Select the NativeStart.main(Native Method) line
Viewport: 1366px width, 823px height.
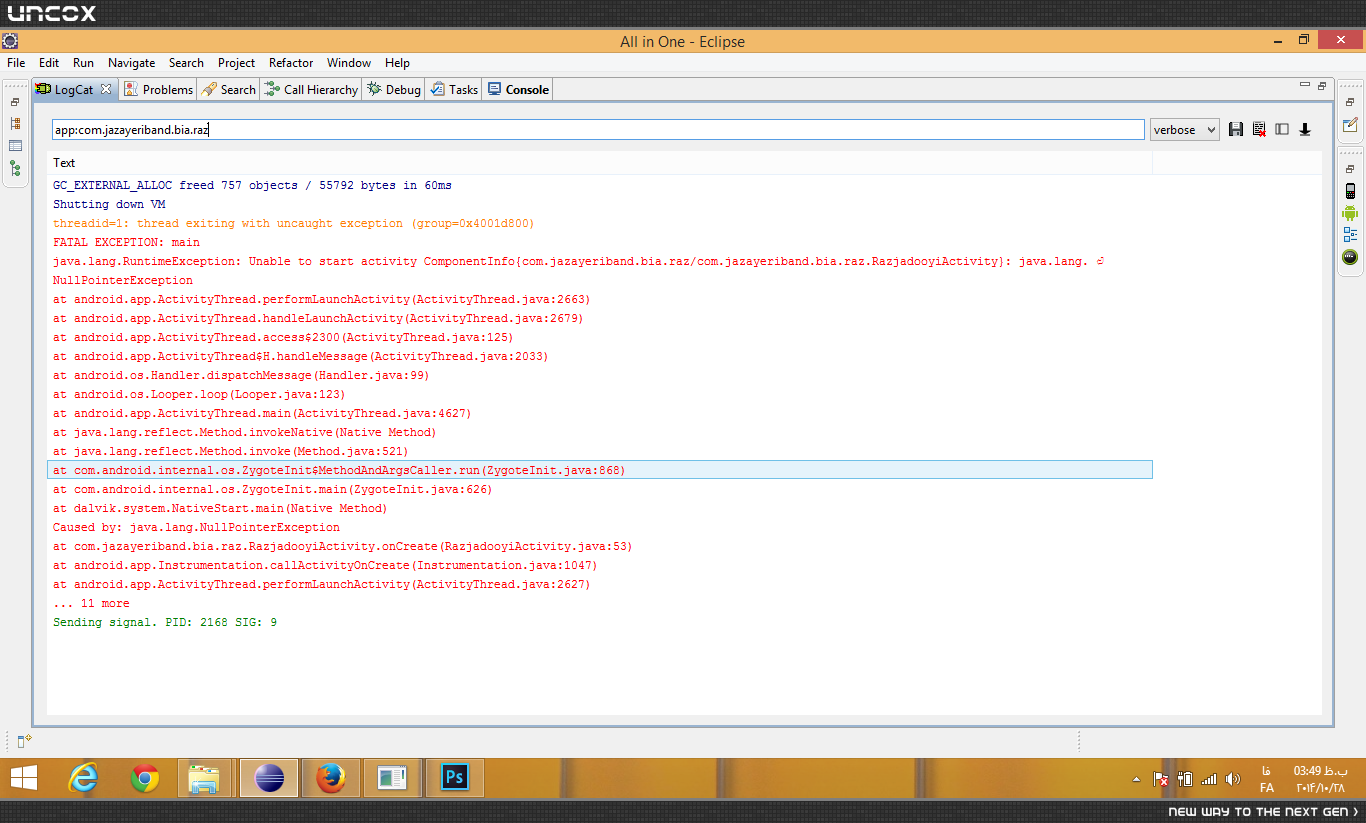click(600, 508)
